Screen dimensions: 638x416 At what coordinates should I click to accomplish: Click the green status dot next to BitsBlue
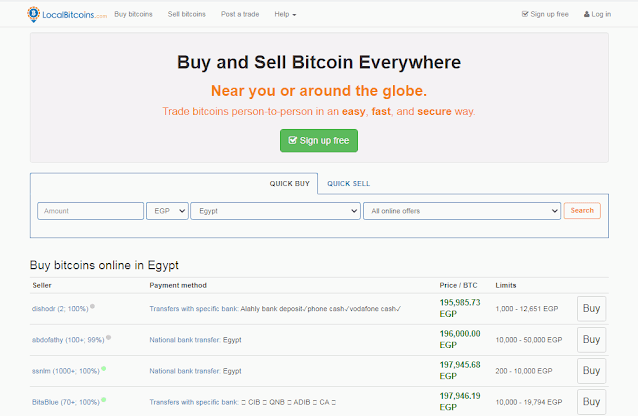[104, 400]
